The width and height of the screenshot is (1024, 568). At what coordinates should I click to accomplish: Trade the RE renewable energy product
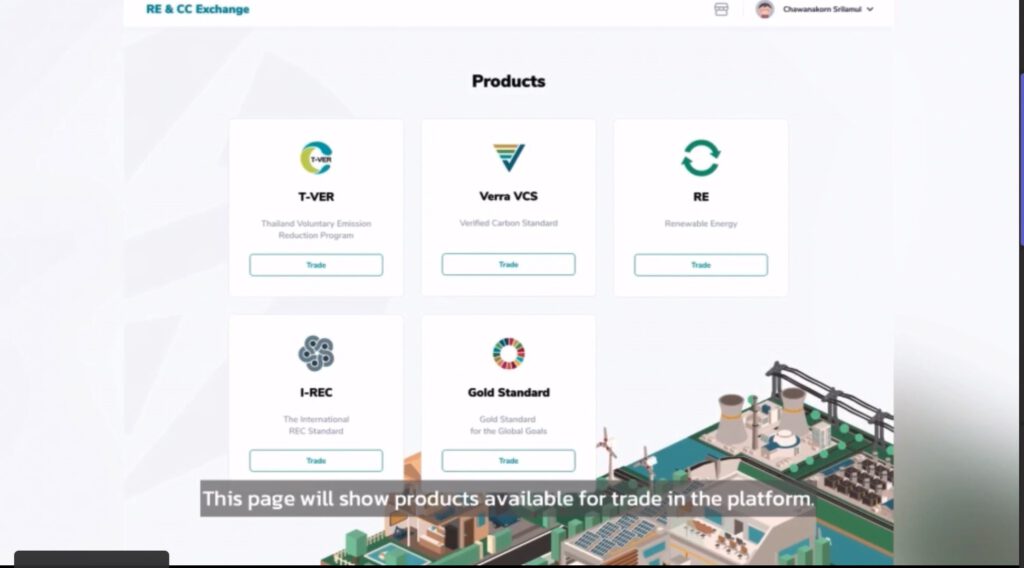pos(701,265)
